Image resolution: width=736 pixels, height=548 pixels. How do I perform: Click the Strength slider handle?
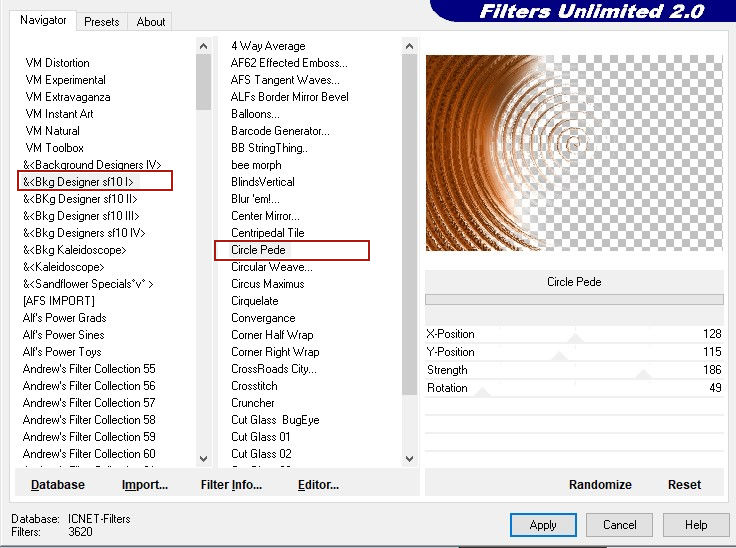[x=642, y=375]
